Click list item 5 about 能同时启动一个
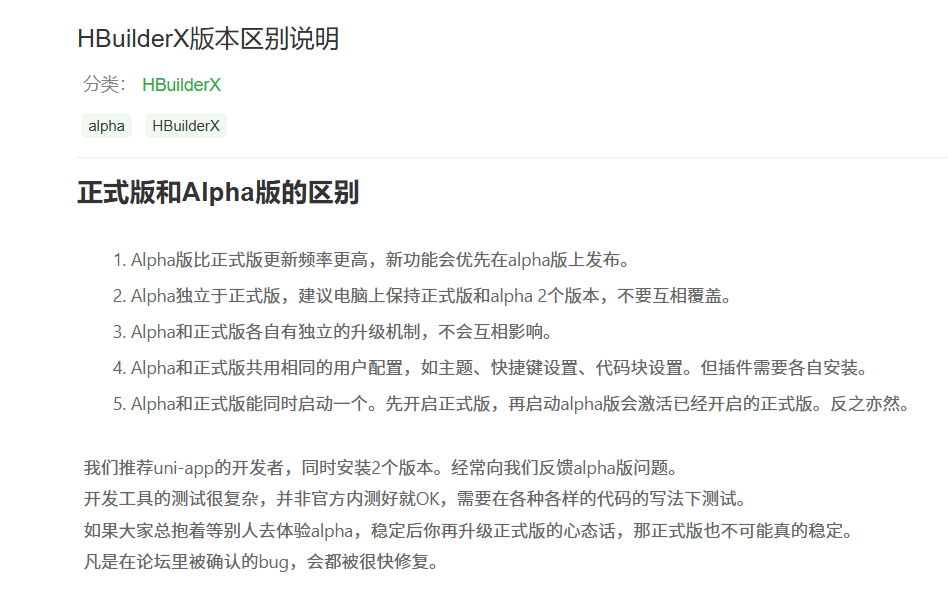This screenshot has width=948, height=589. tap(511, 403)
